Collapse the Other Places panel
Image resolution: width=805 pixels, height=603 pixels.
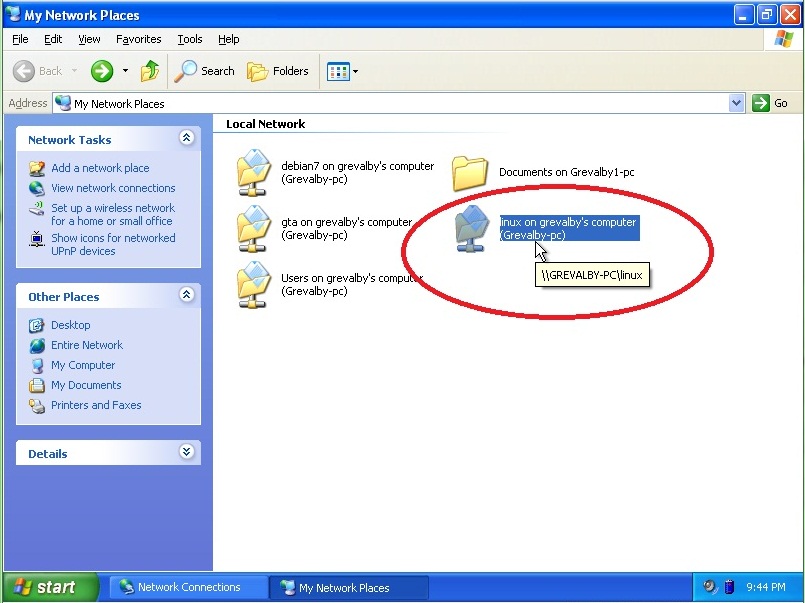pos(186,295)
